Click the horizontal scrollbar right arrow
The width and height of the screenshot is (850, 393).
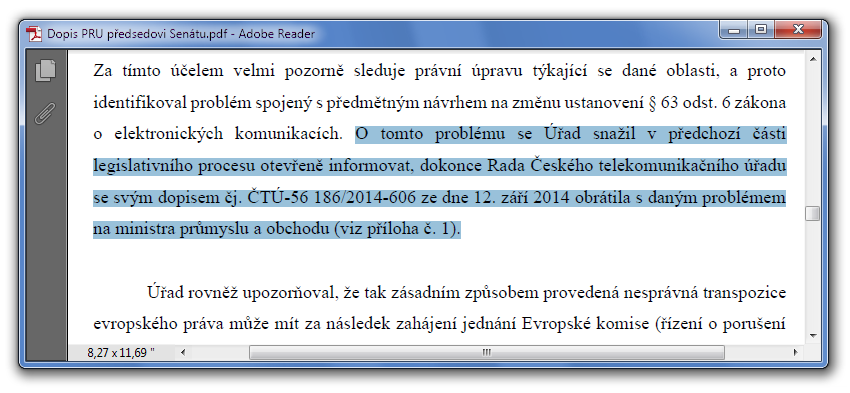point(795,352)
